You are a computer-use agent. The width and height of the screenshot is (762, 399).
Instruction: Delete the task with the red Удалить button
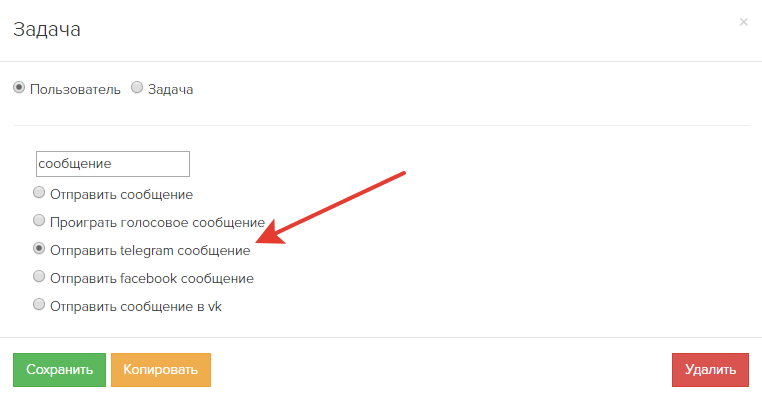click(710, 370)
